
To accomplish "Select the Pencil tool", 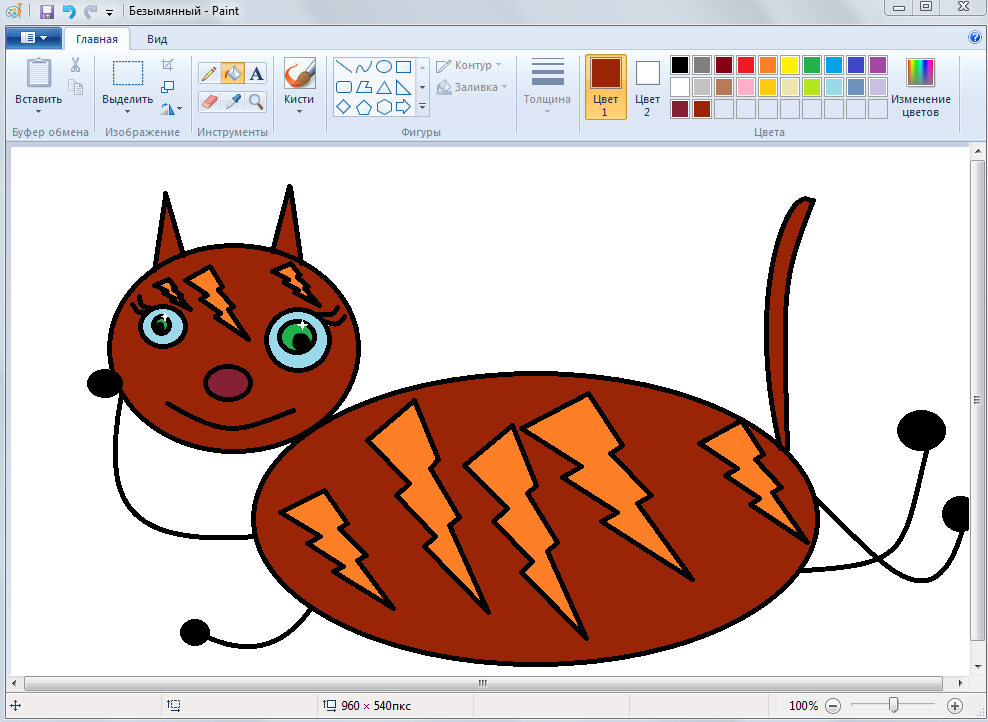I will pyautogui.click(x=209, y=73).
